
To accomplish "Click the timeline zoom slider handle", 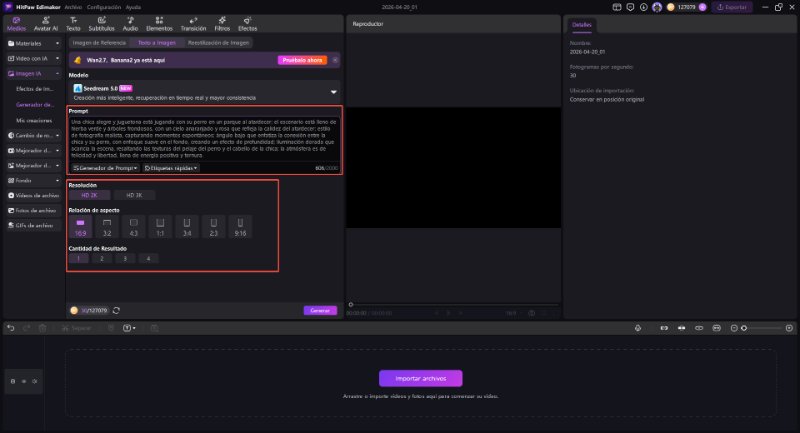I will [744, 328].
